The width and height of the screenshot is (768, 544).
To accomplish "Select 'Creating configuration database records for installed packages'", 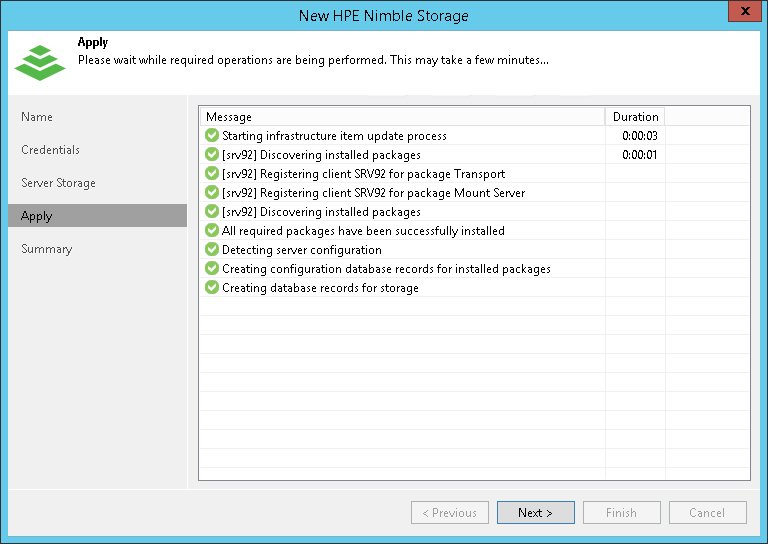I will [386, 269].
